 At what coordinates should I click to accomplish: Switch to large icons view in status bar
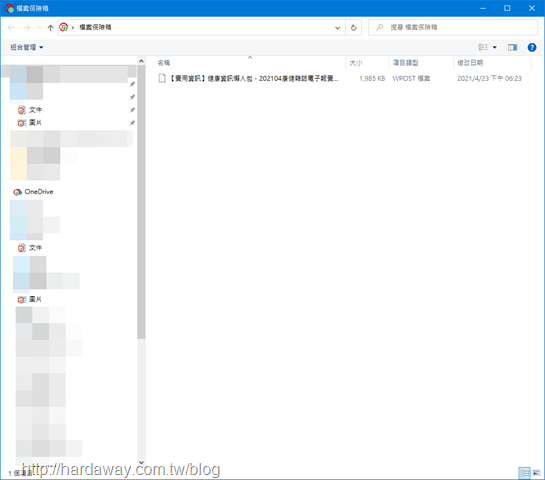tap(536, 473)
